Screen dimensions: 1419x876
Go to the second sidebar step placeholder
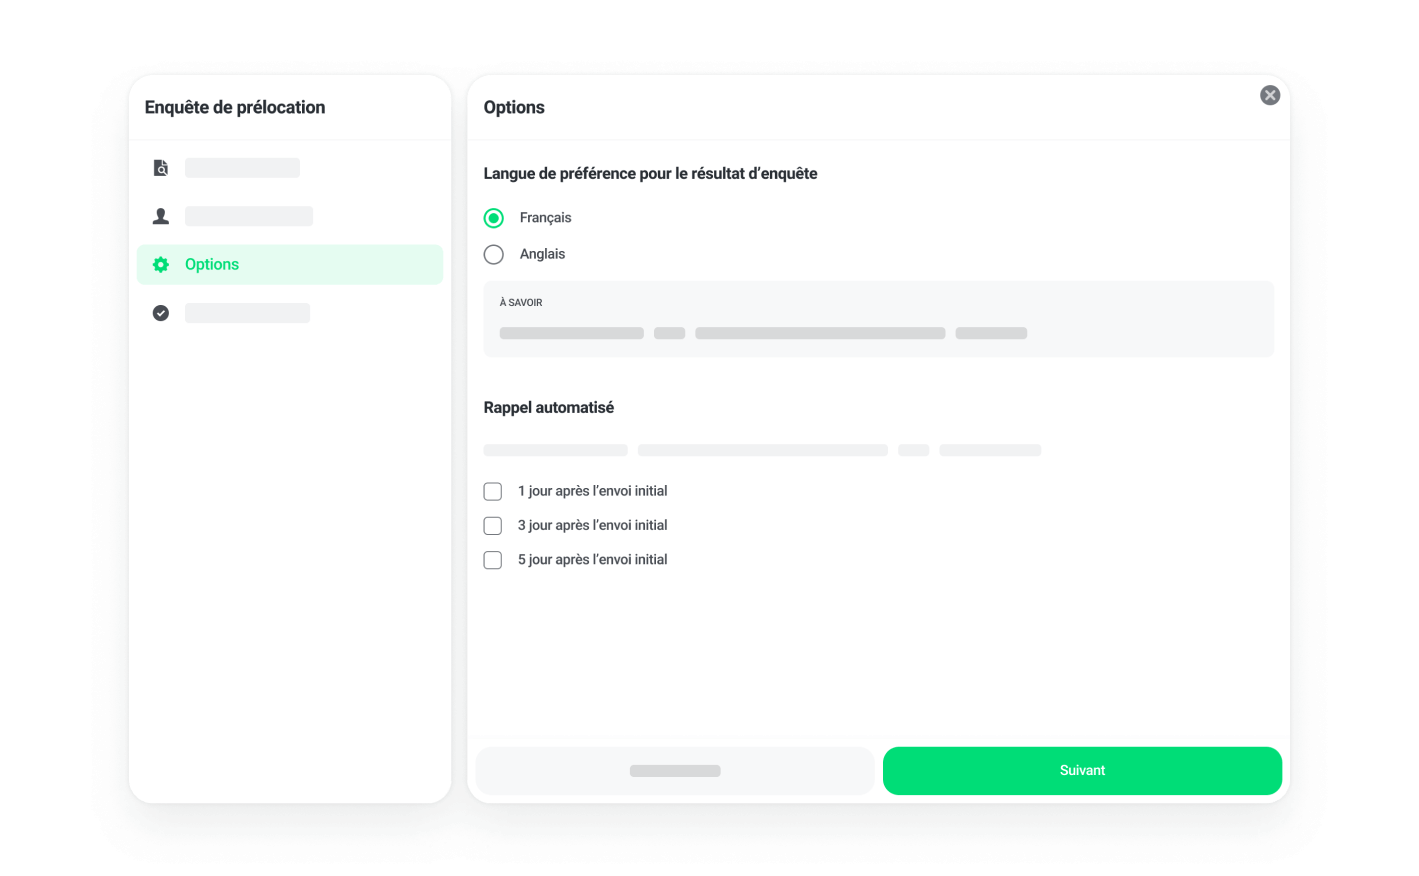coord(249,216)
